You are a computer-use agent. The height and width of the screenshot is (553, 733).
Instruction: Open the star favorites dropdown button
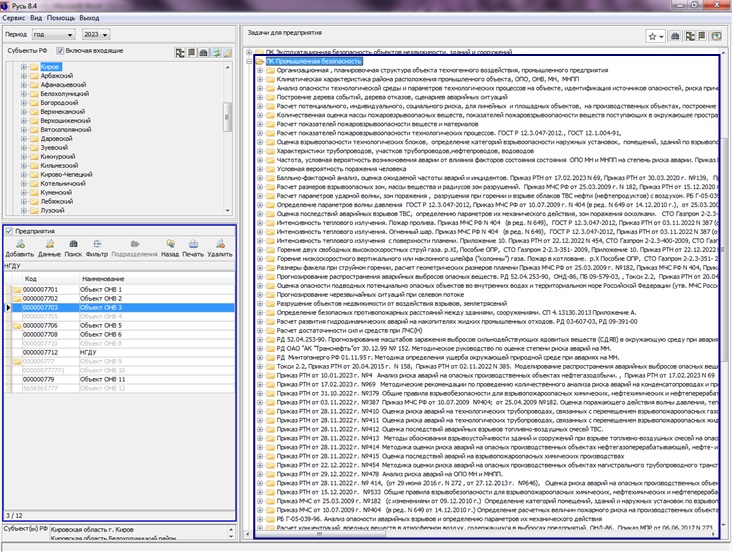click(x=655, y=36)
